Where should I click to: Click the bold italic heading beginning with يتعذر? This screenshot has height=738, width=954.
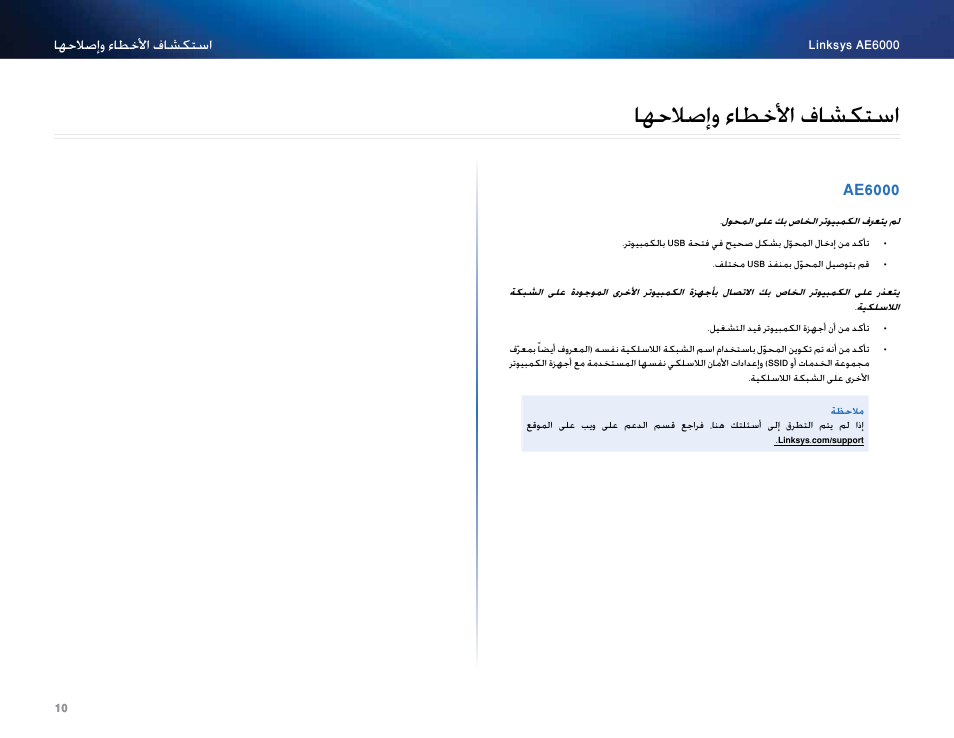[705, 299]
